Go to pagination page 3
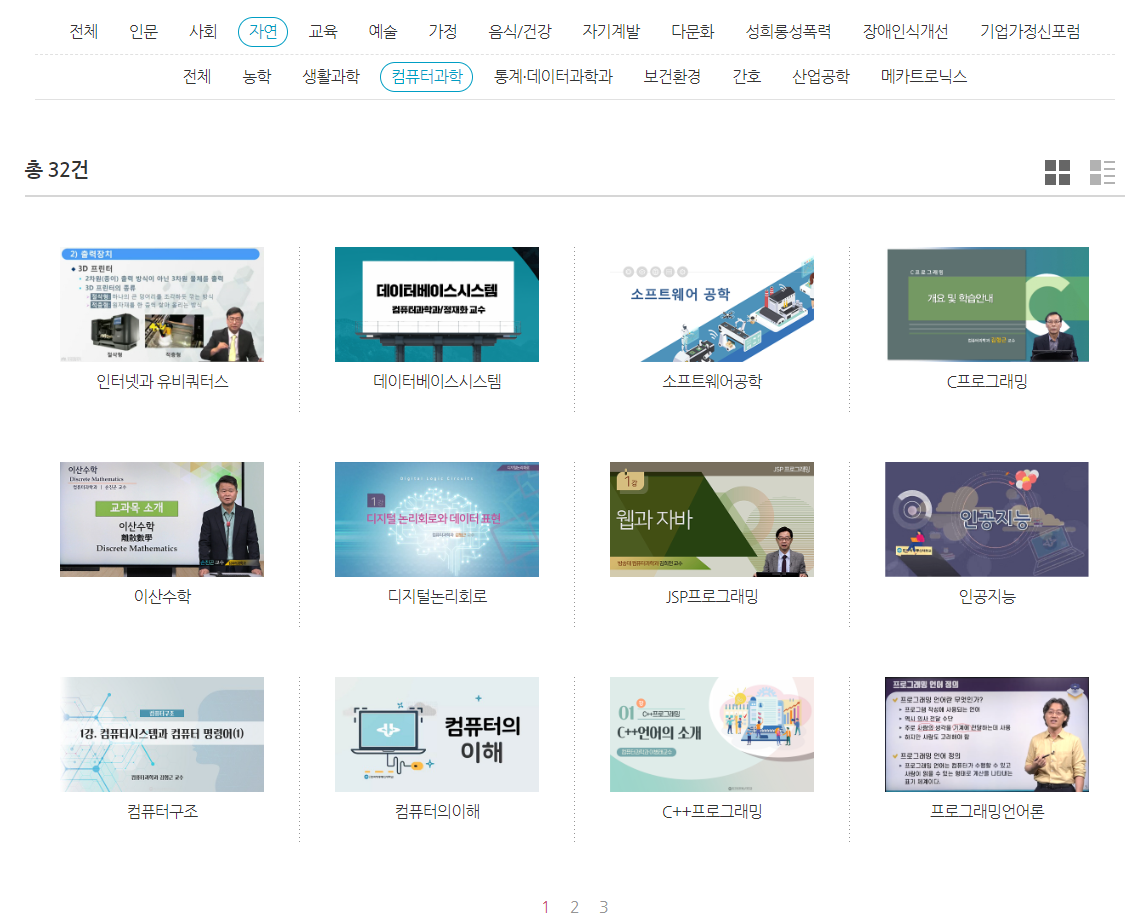The height and width of the screenshot is (924, 1141). pyautogui.click(x=603, y=907)
